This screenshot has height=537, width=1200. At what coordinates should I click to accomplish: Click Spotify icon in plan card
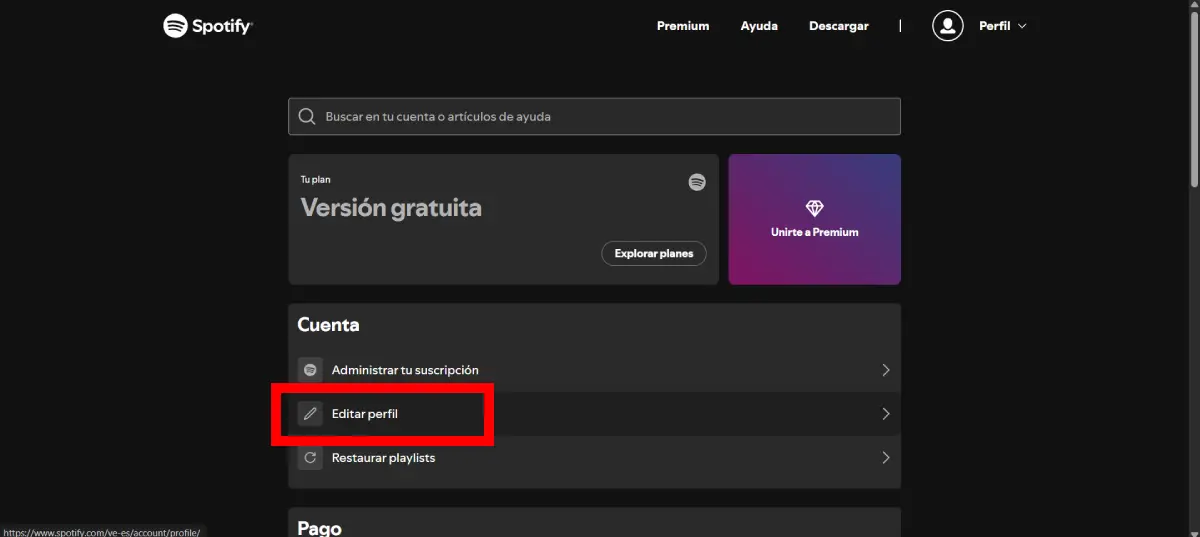pyautogui.click(x=697, y=182)
